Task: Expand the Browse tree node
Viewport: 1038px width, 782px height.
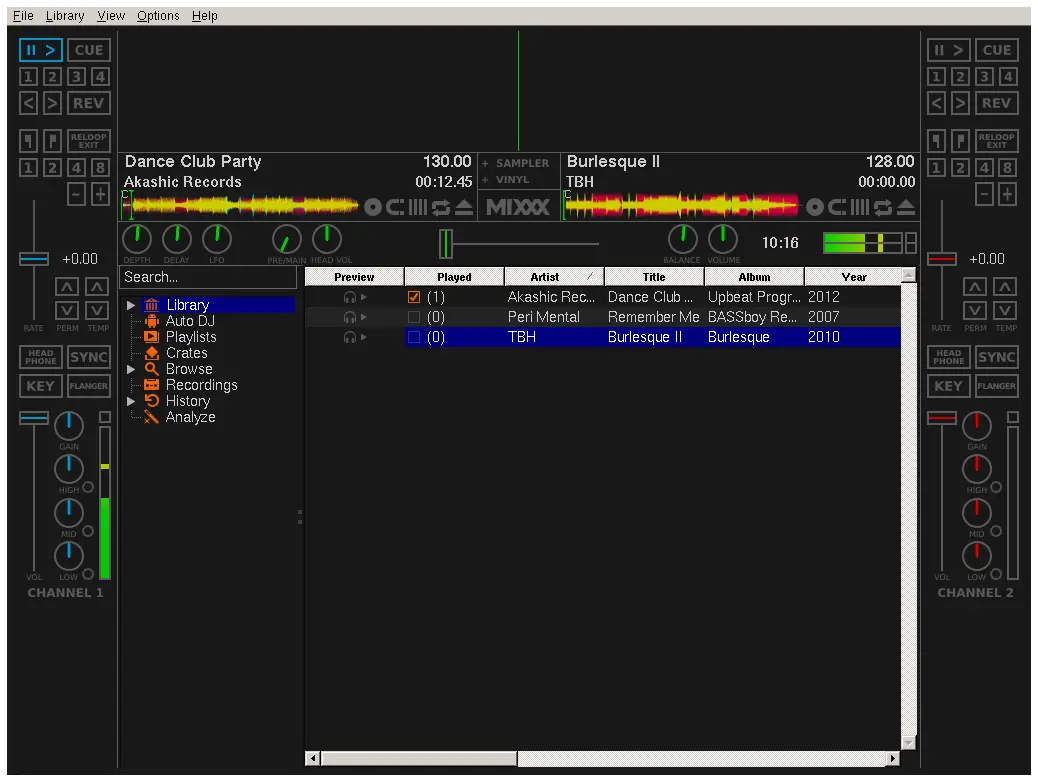Action: (x=131, y=369)
